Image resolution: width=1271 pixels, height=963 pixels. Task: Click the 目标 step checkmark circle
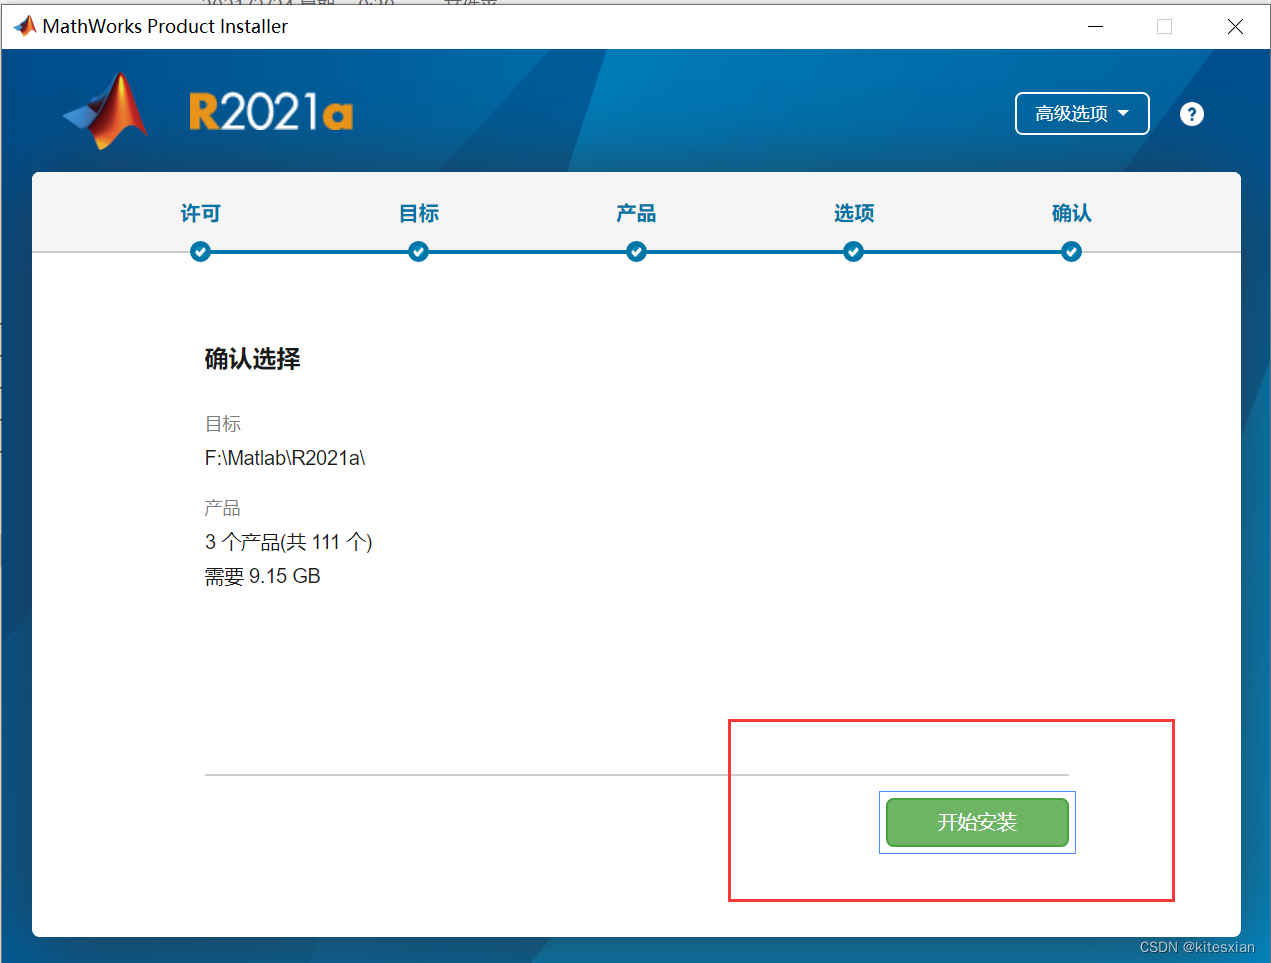point(418,252)
